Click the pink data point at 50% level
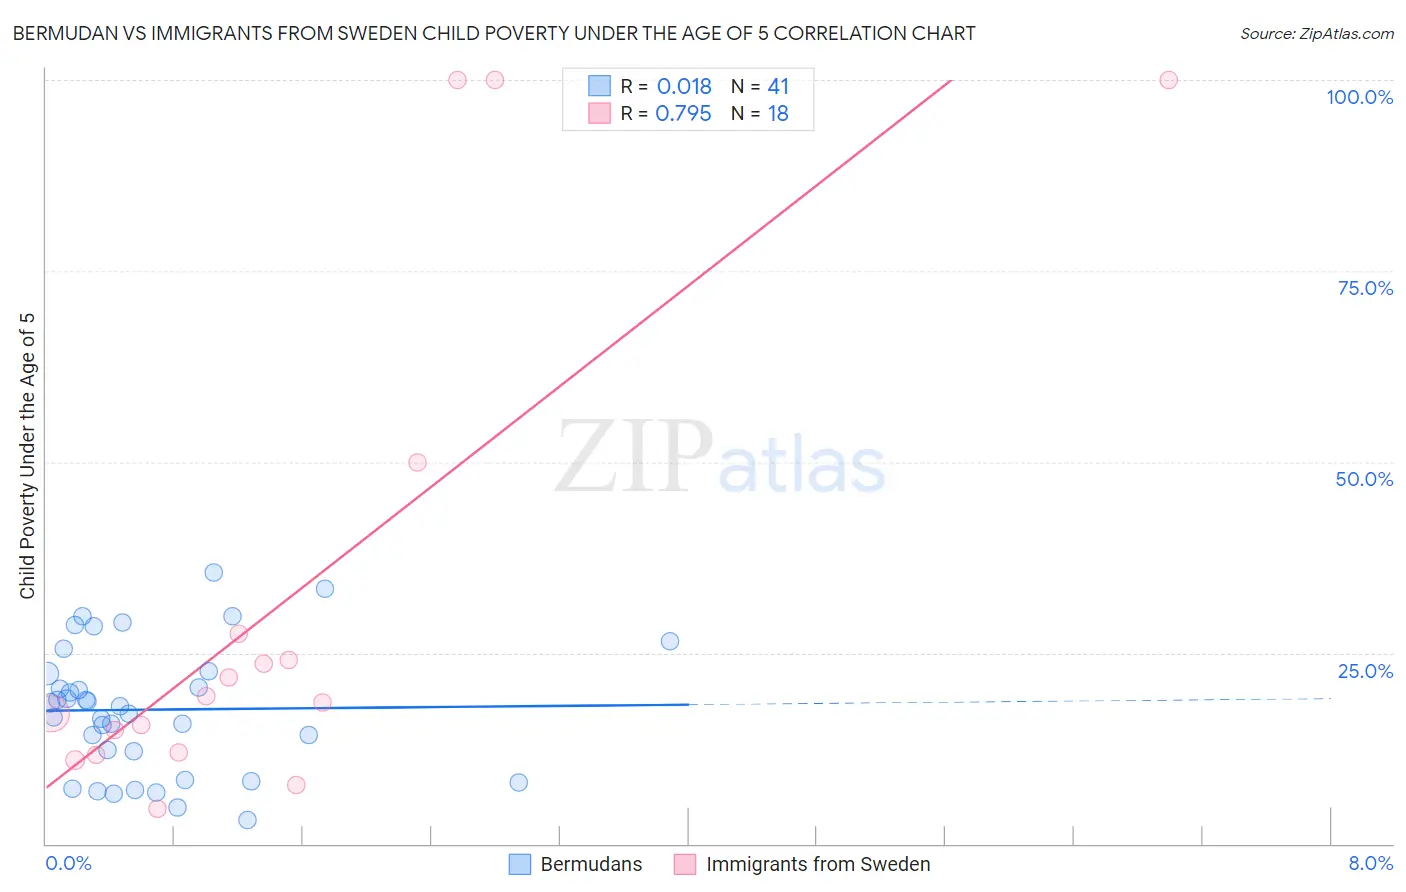 pyautogui.click(x=417, y=462)
